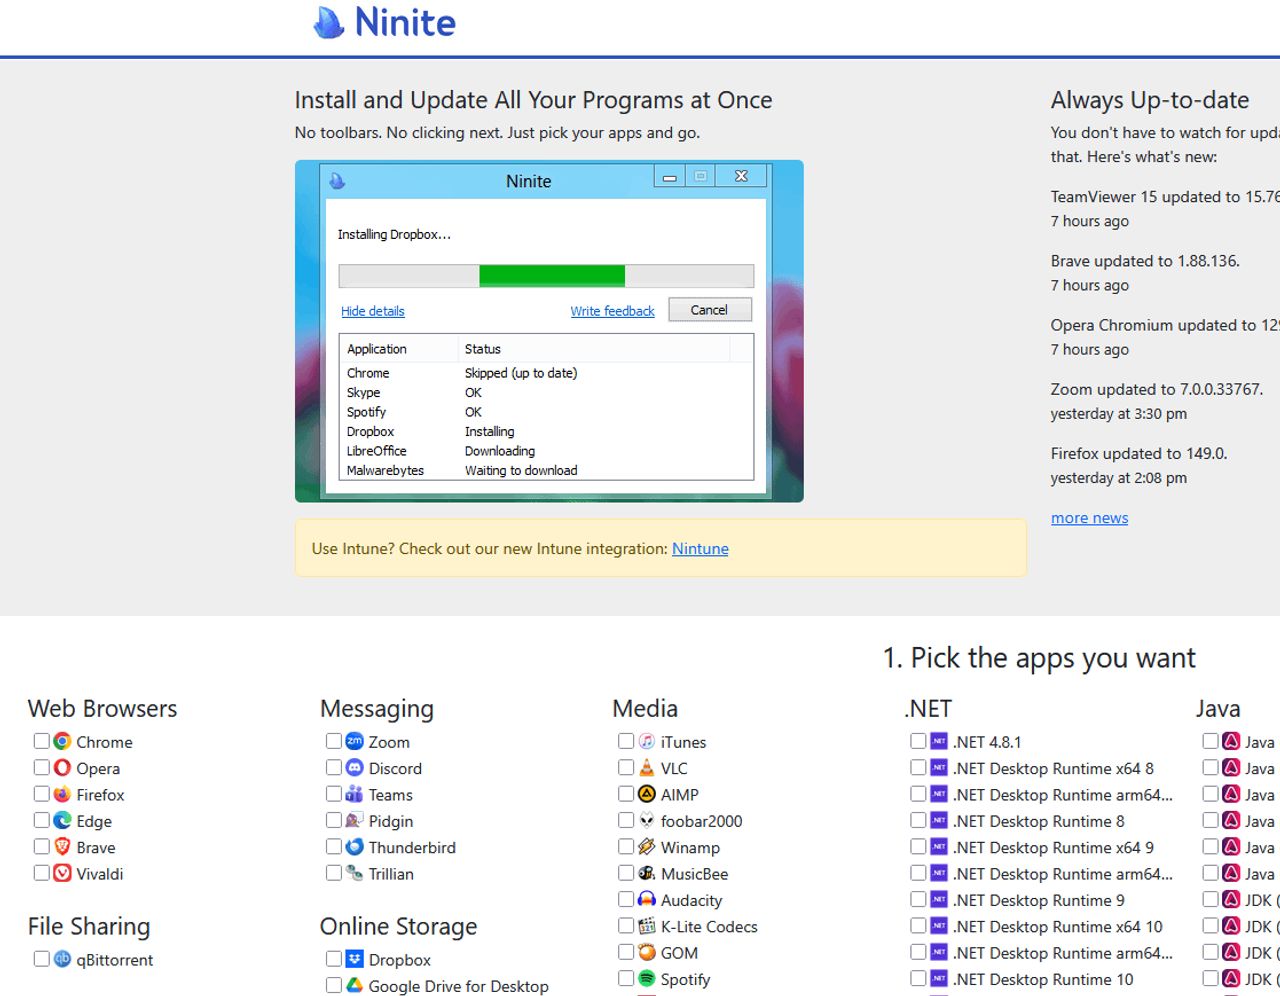Check the .NET Desktop Runtime 8 checkbox
The image size is (1280, 996).
(918, 820)
